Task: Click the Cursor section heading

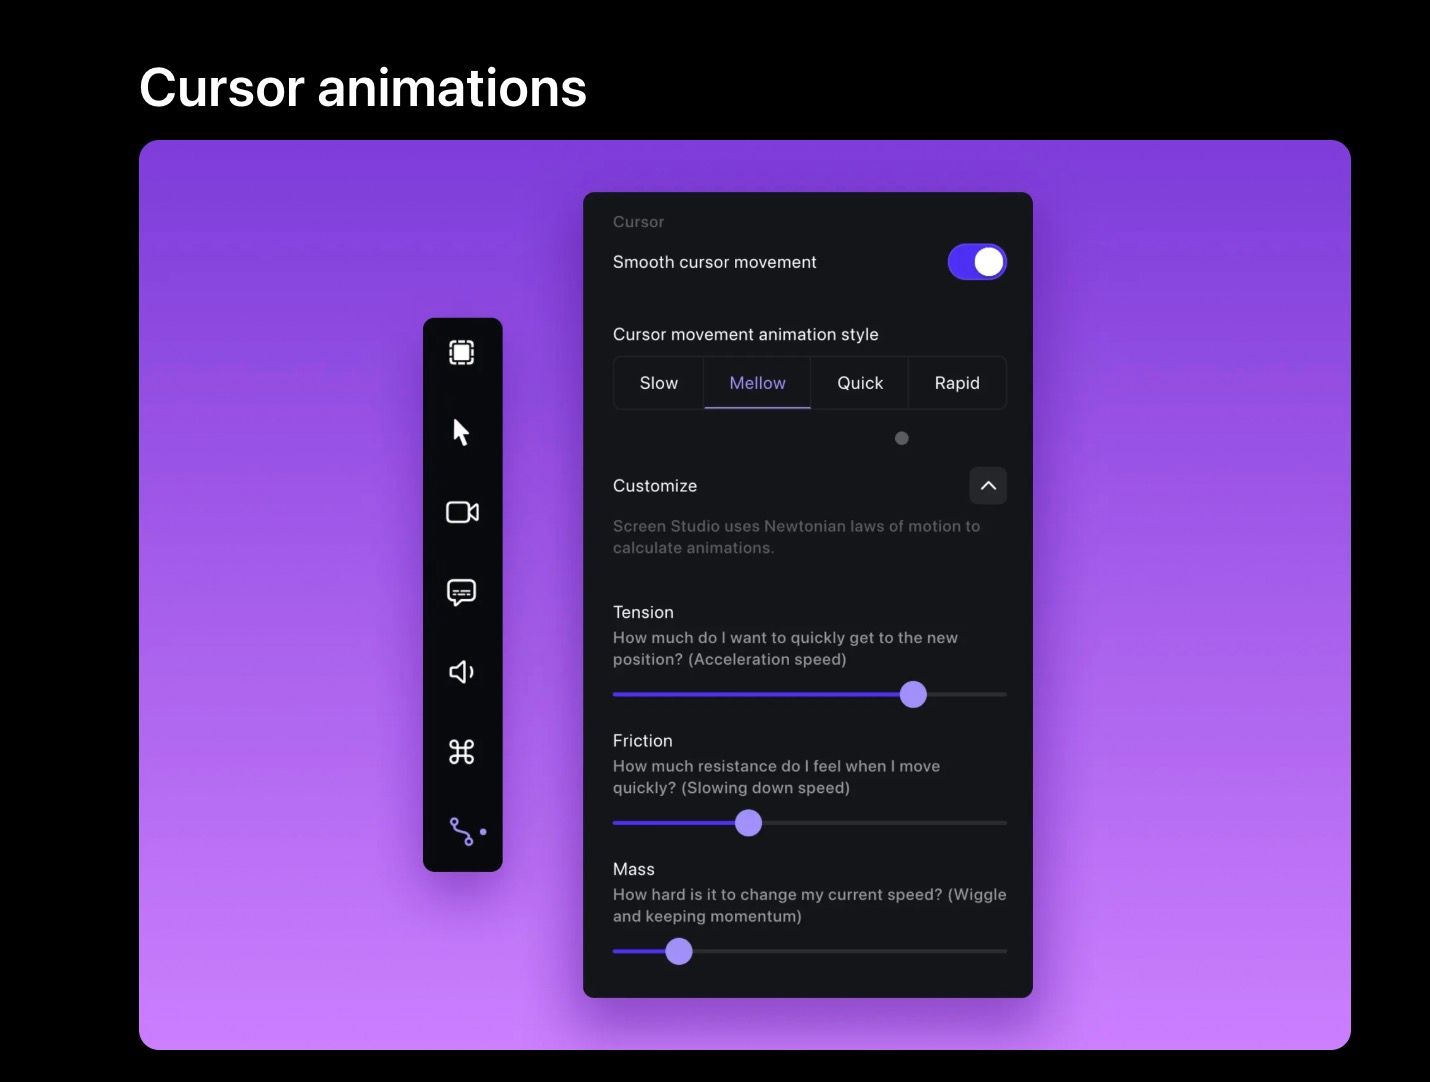Action: coord(638,222)
